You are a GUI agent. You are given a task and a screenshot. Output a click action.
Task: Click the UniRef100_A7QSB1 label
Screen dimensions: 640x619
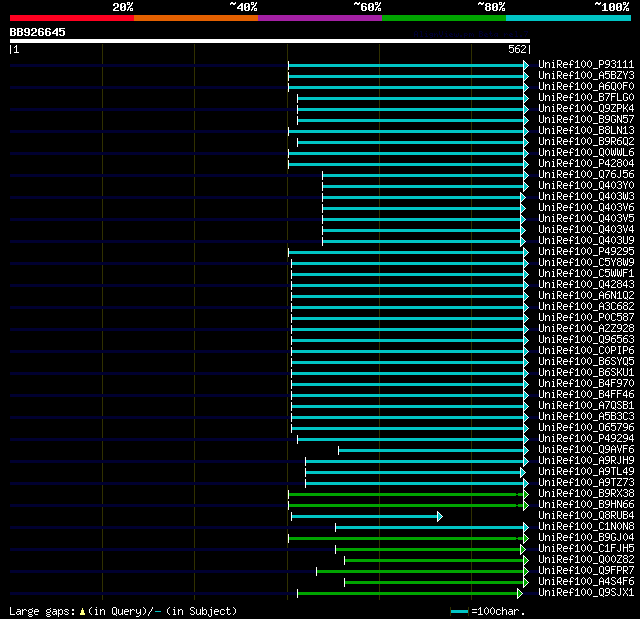click(586, 406)
